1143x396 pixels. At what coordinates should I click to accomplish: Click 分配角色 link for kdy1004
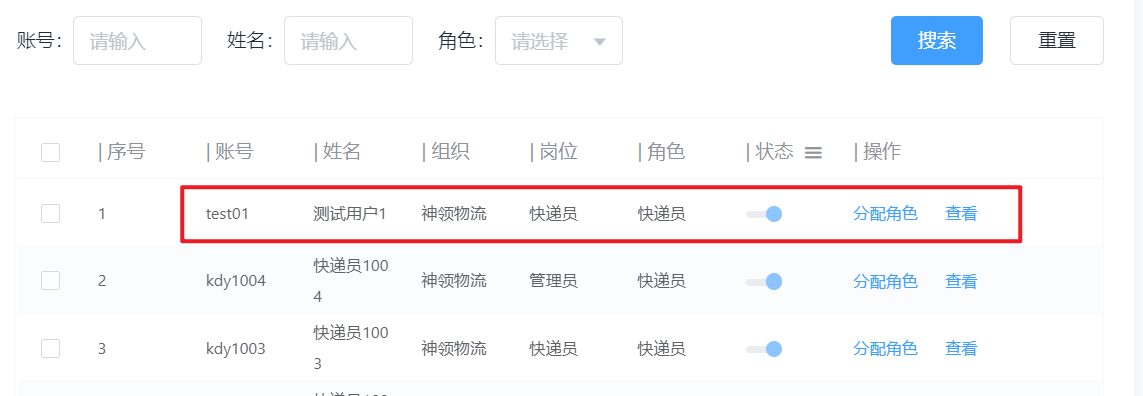tap(885, 281)
